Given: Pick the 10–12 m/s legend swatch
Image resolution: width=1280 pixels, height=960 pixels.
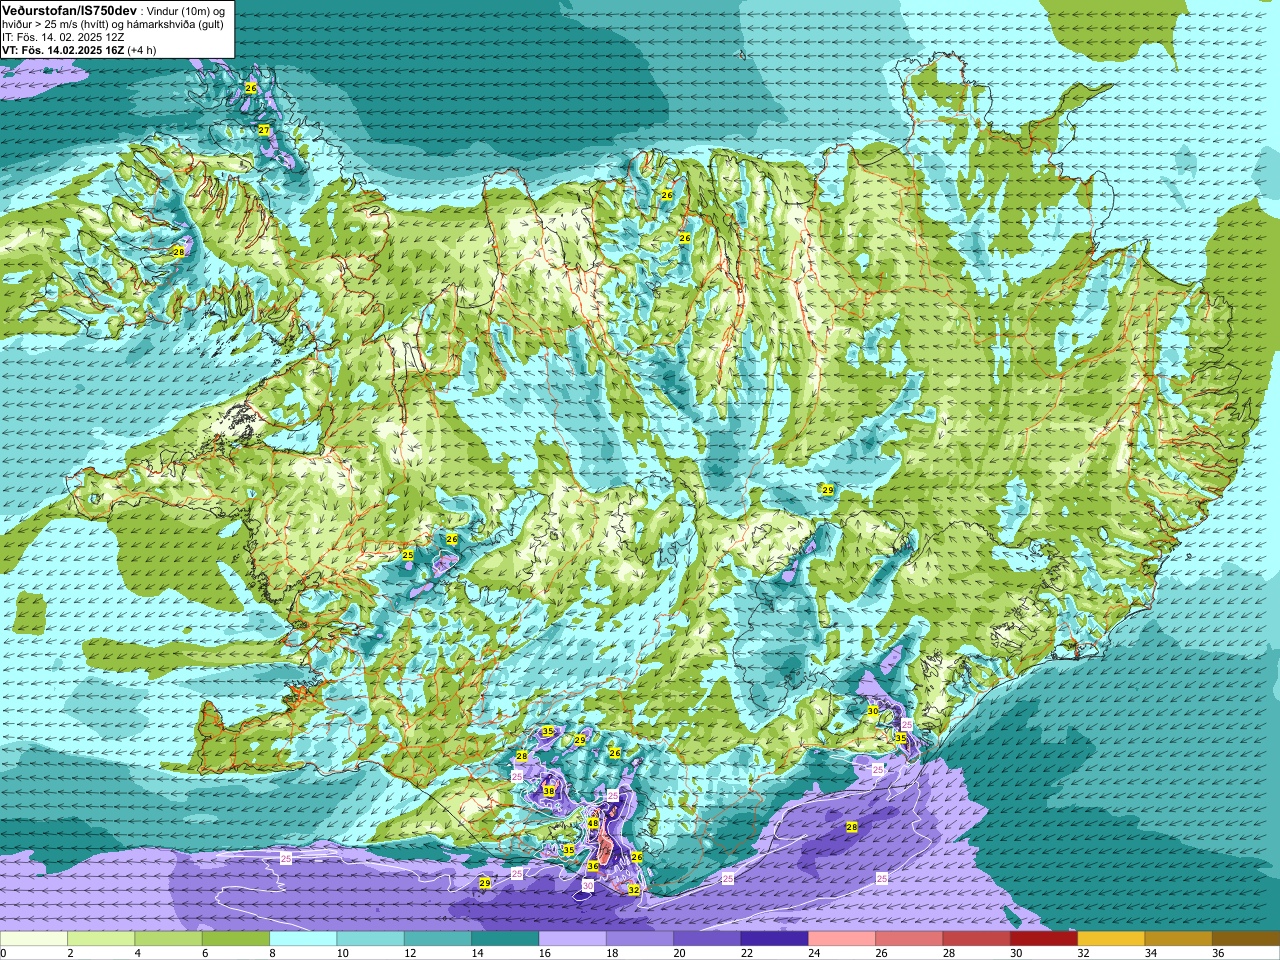Looking at the screenshot, I should pyautogui.click(x=371, y=939).
